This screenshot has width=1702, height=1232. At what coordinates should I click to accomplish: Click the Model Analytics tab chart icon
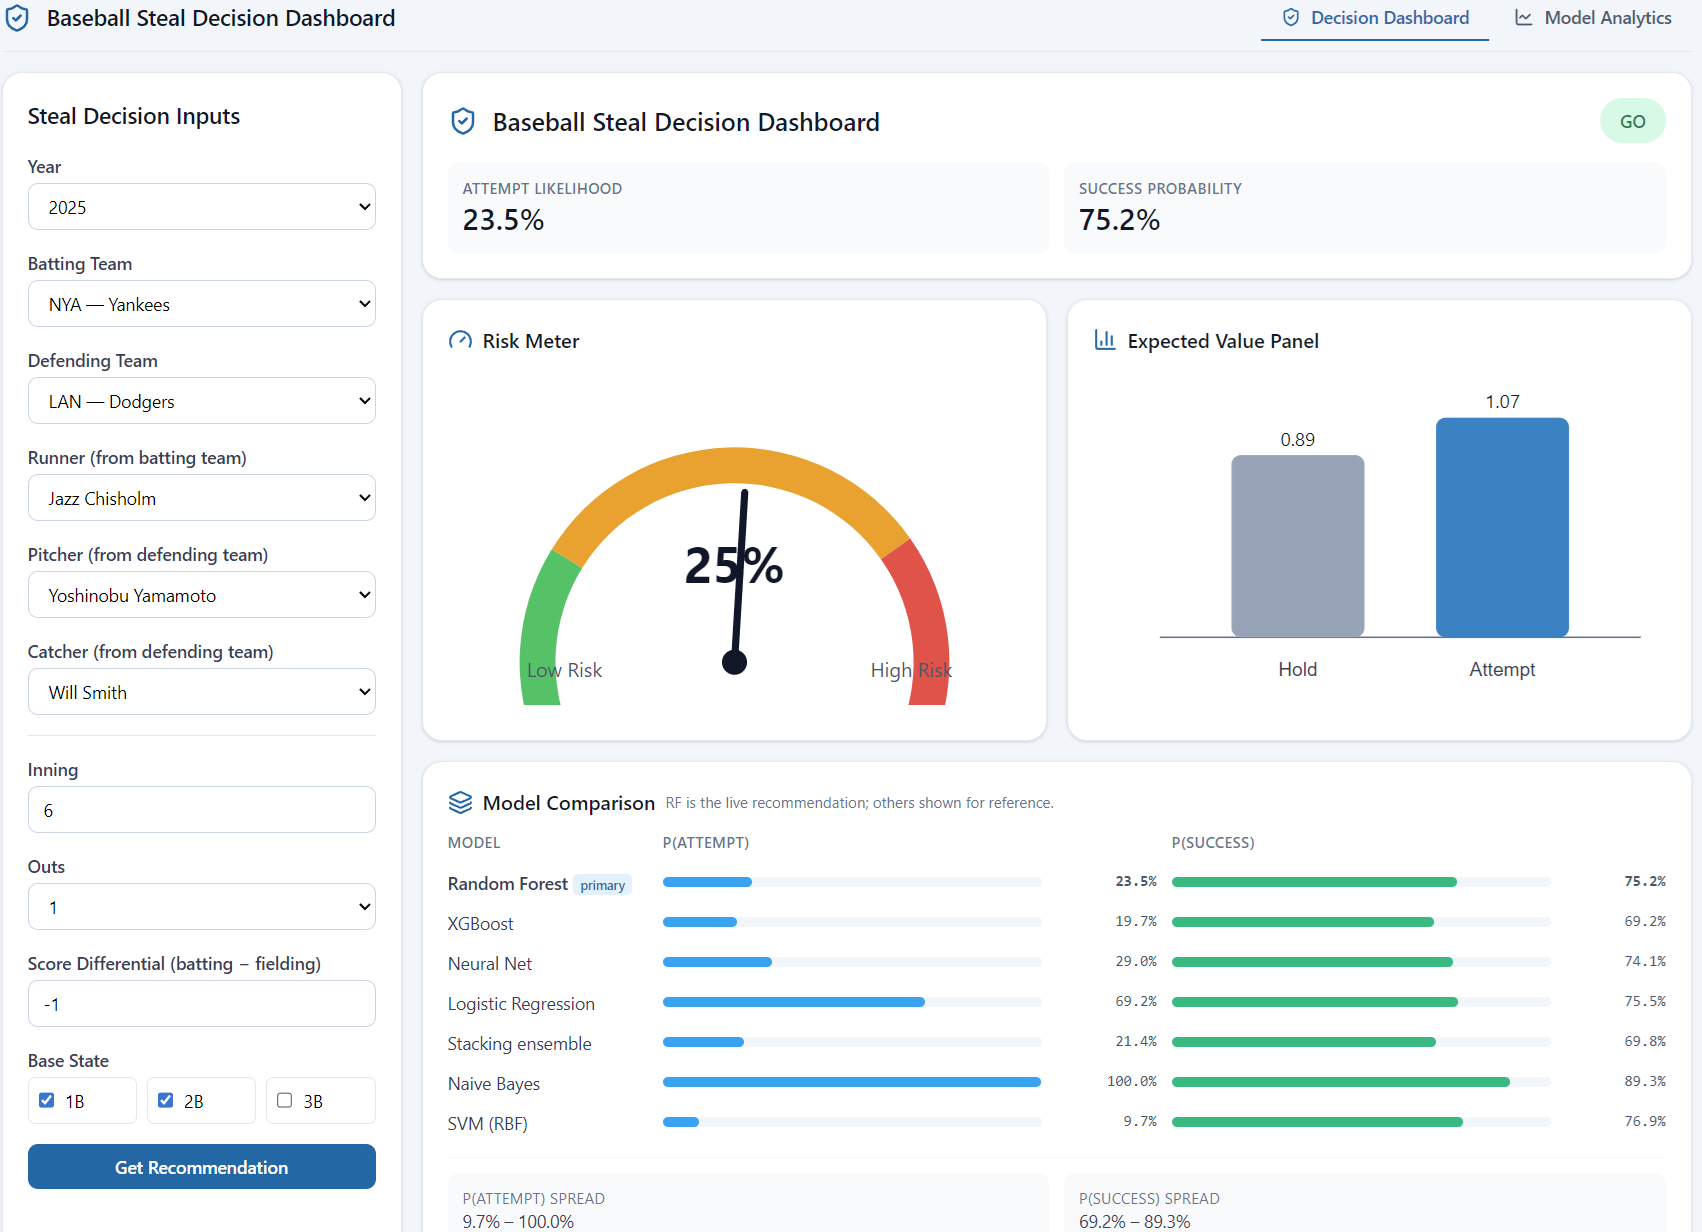pyautogui.click(x=1524, y=18)
